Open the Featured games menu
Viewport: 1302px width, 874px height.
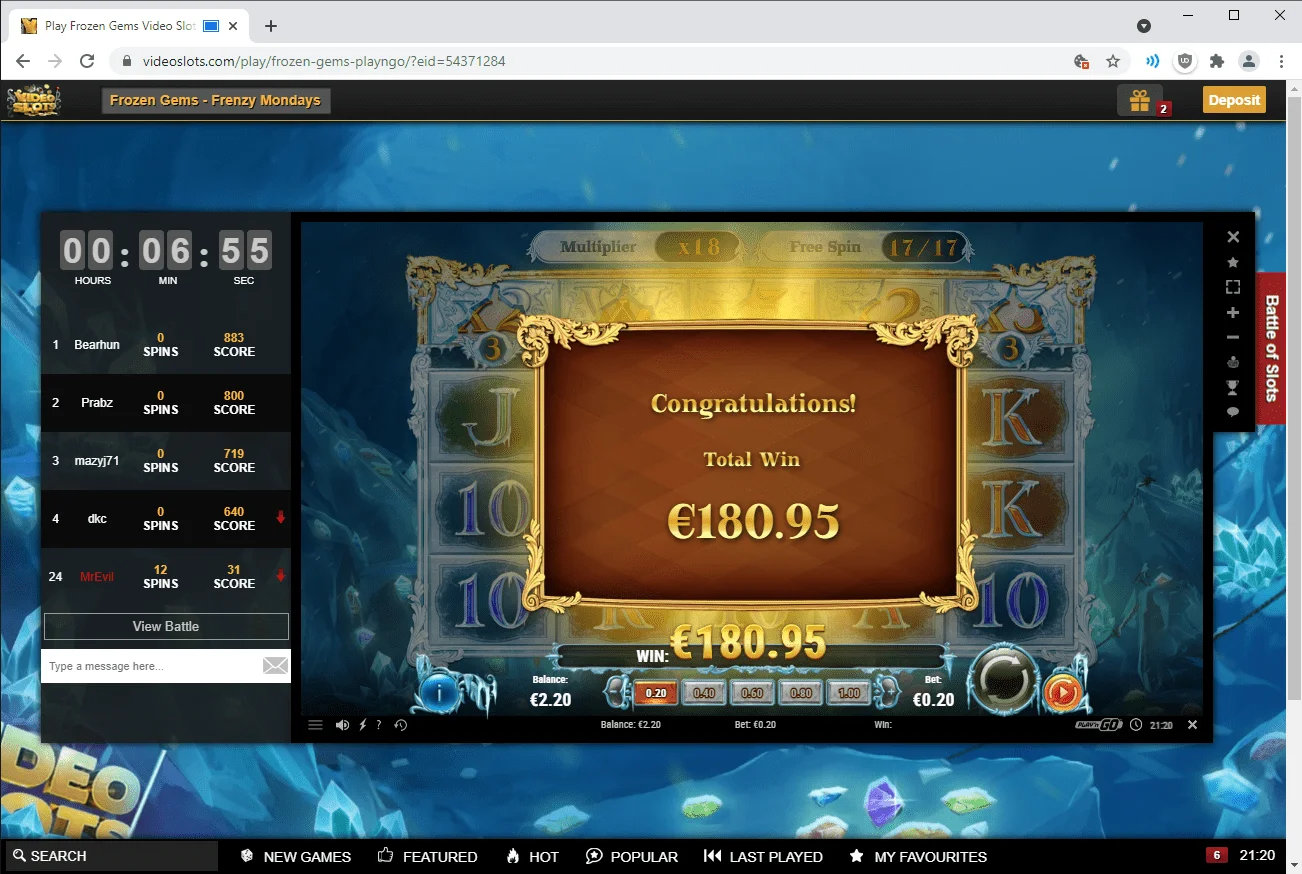click(427, 856)
